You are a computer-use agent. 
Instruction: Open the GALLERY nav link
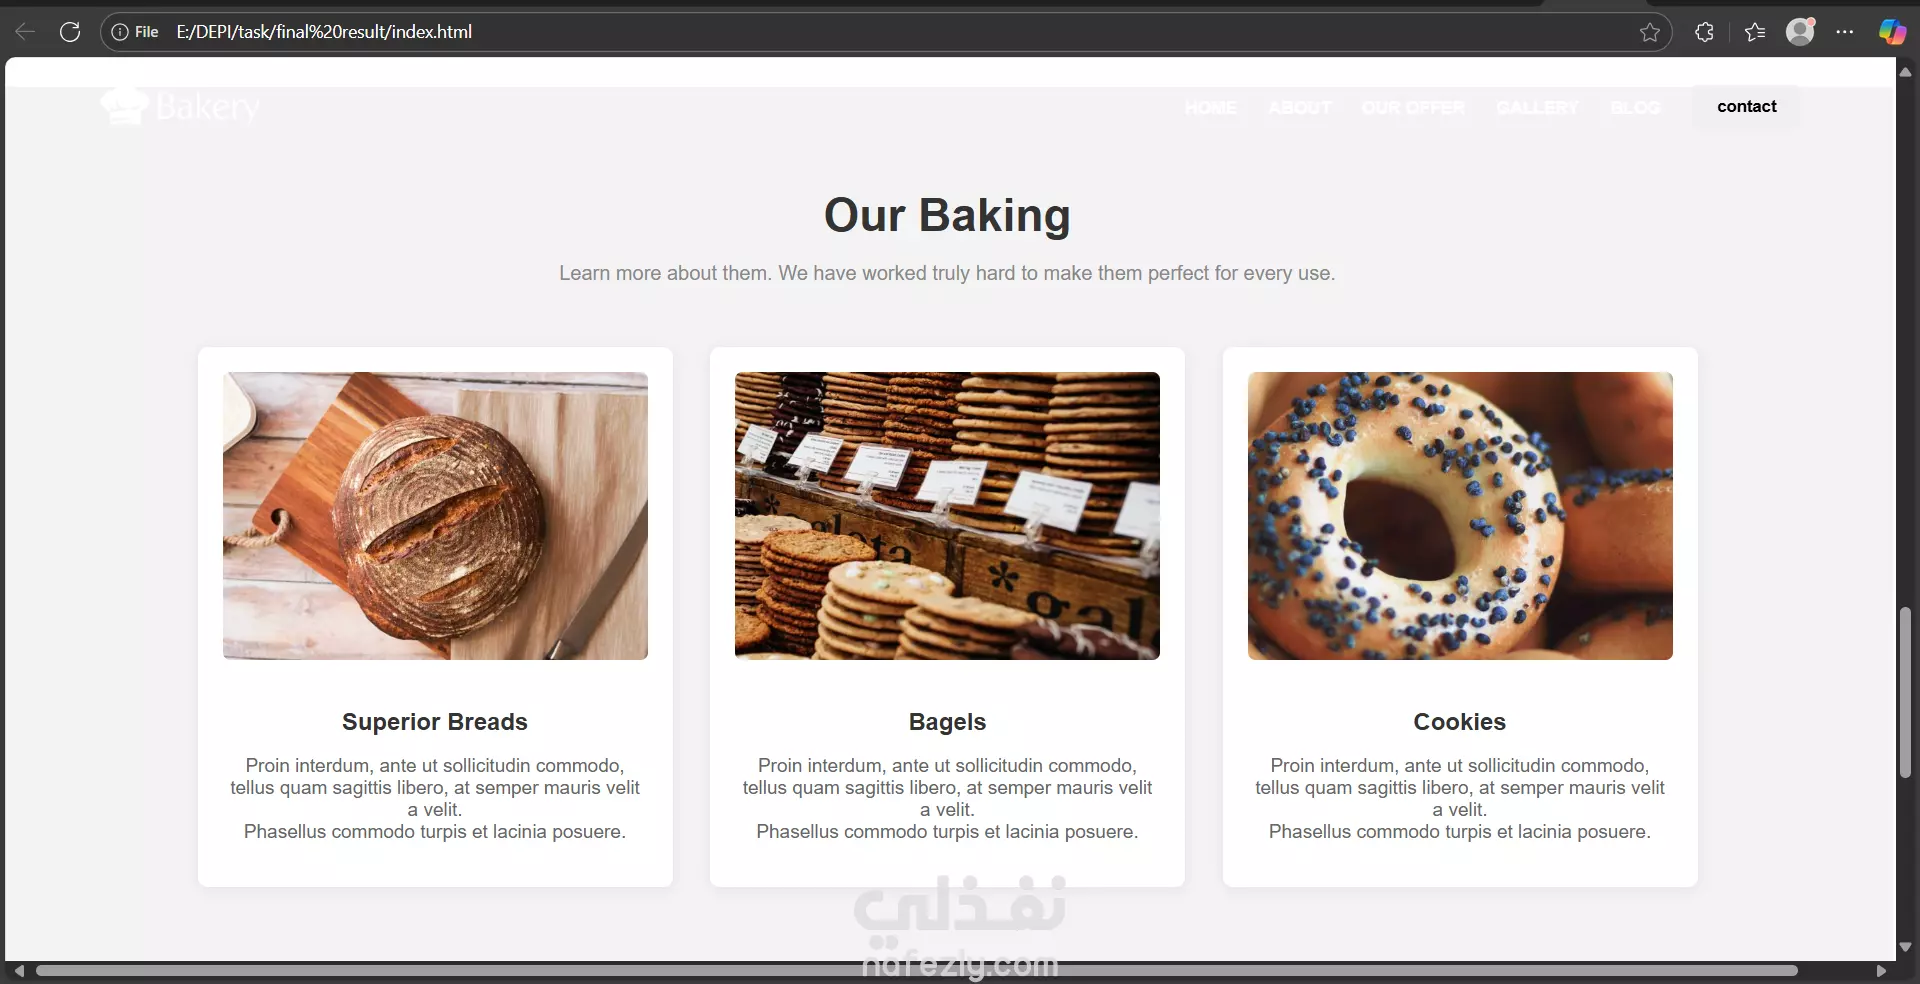1537,107
